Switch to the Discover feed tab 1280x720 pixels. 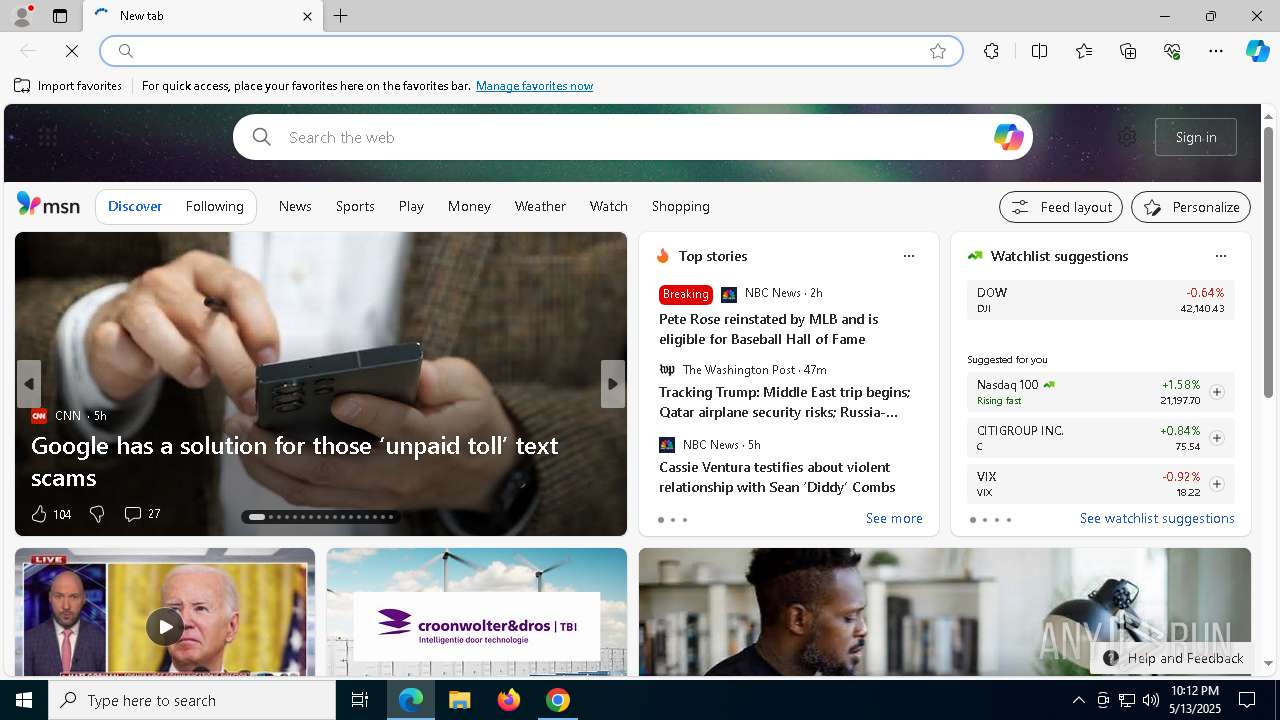coord(135,206)
